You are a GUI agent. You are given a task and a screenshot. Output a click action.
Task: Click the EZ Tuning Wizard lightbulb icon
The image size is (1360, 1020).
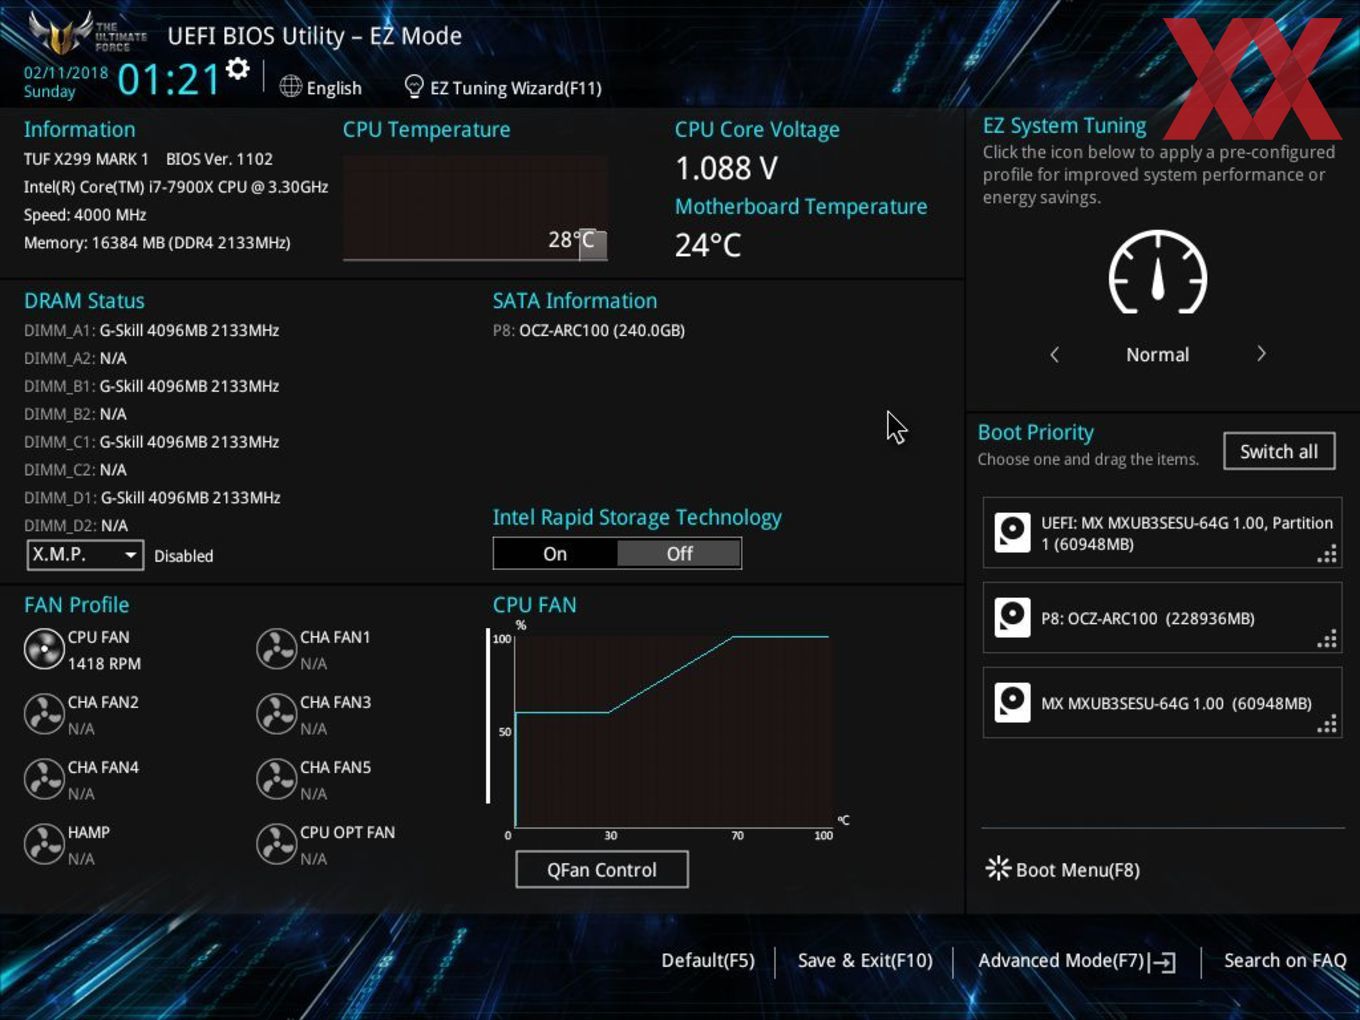click(x=413, y=87)
